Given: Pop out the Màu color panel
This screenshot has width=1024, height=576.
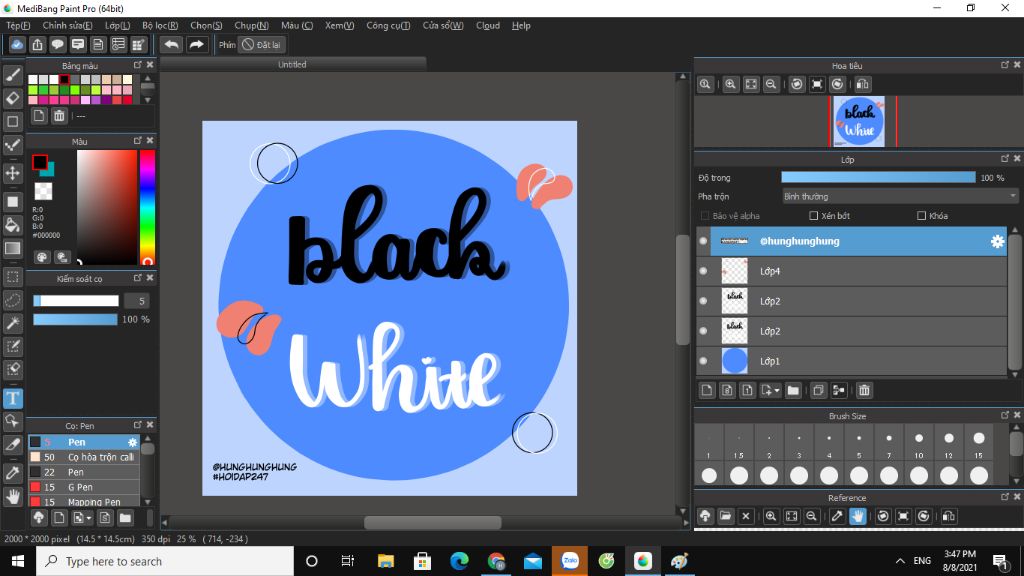Looking at the screenshot, I should [x=137, y=140].
